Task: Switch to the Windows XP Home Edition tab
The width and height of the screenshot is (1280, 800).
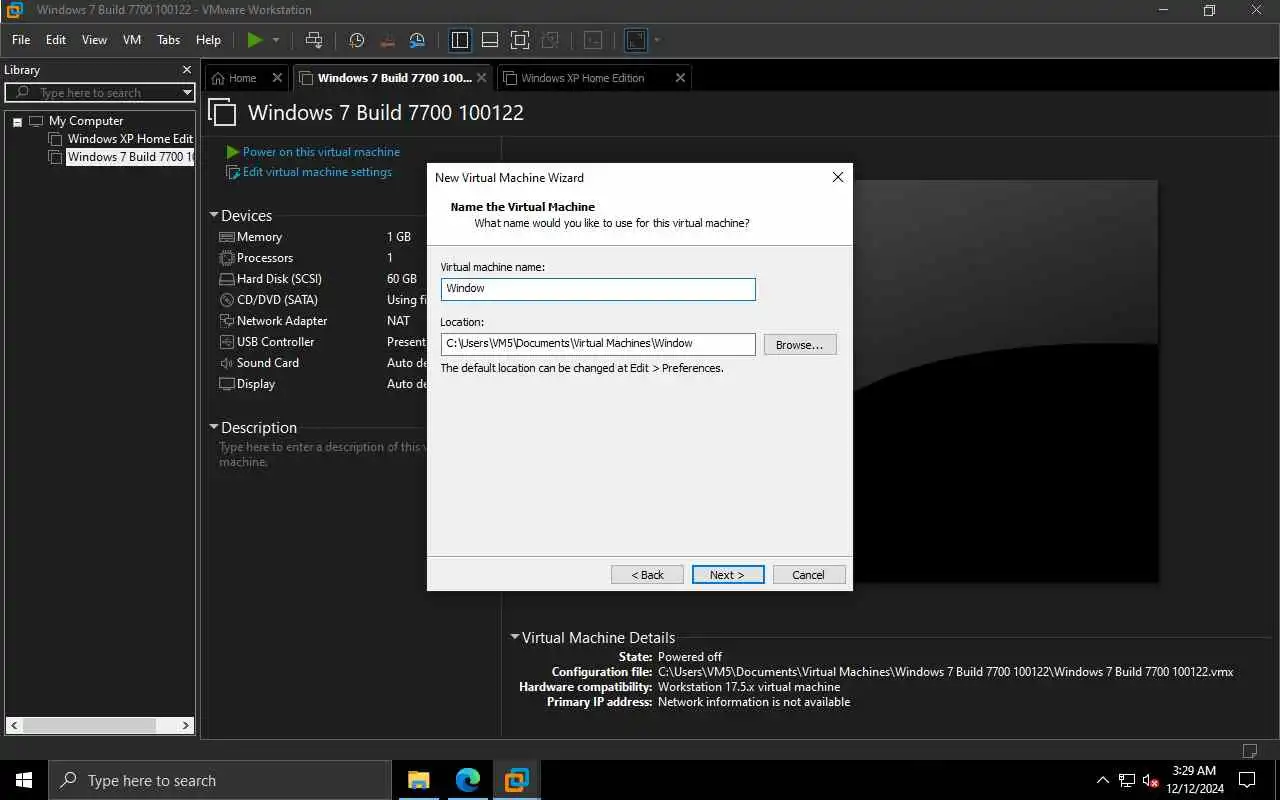Action: click(583, 78)
